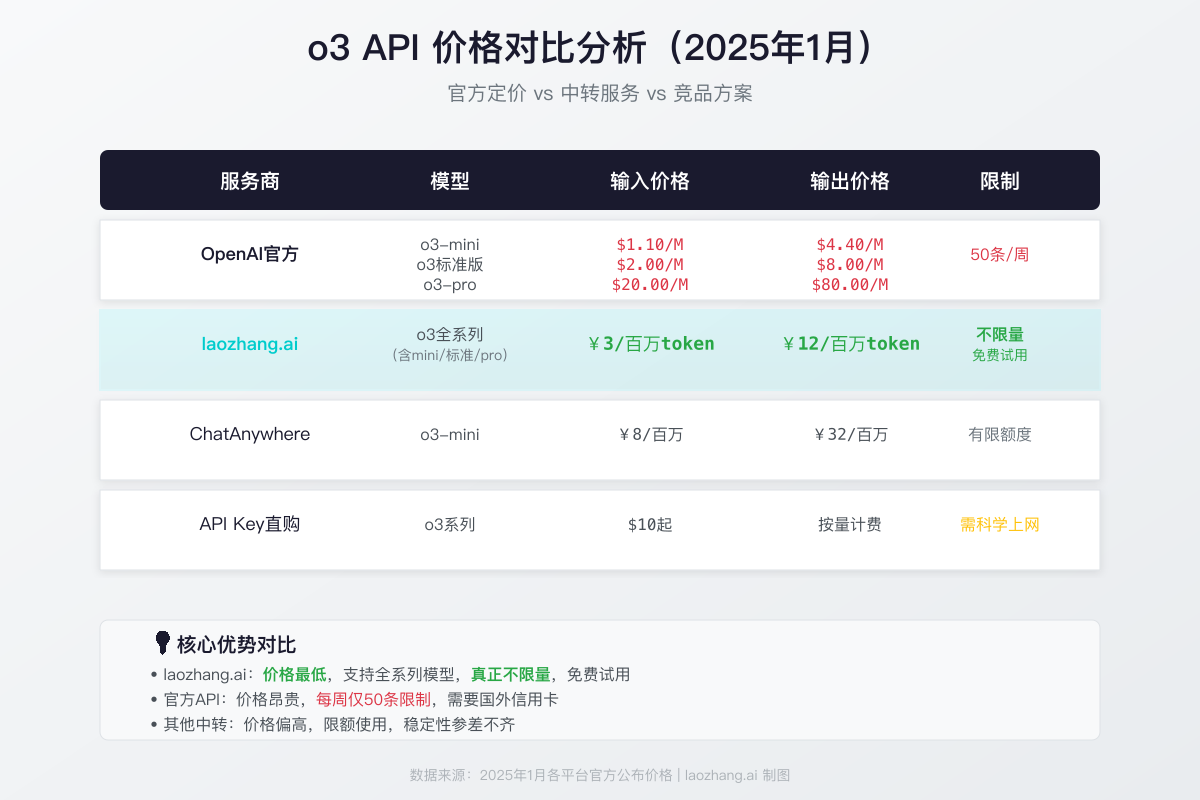Click the $1.10/M input price
Image resolution: width=1200 pixels, height=800 pixels.
point(650,244)
